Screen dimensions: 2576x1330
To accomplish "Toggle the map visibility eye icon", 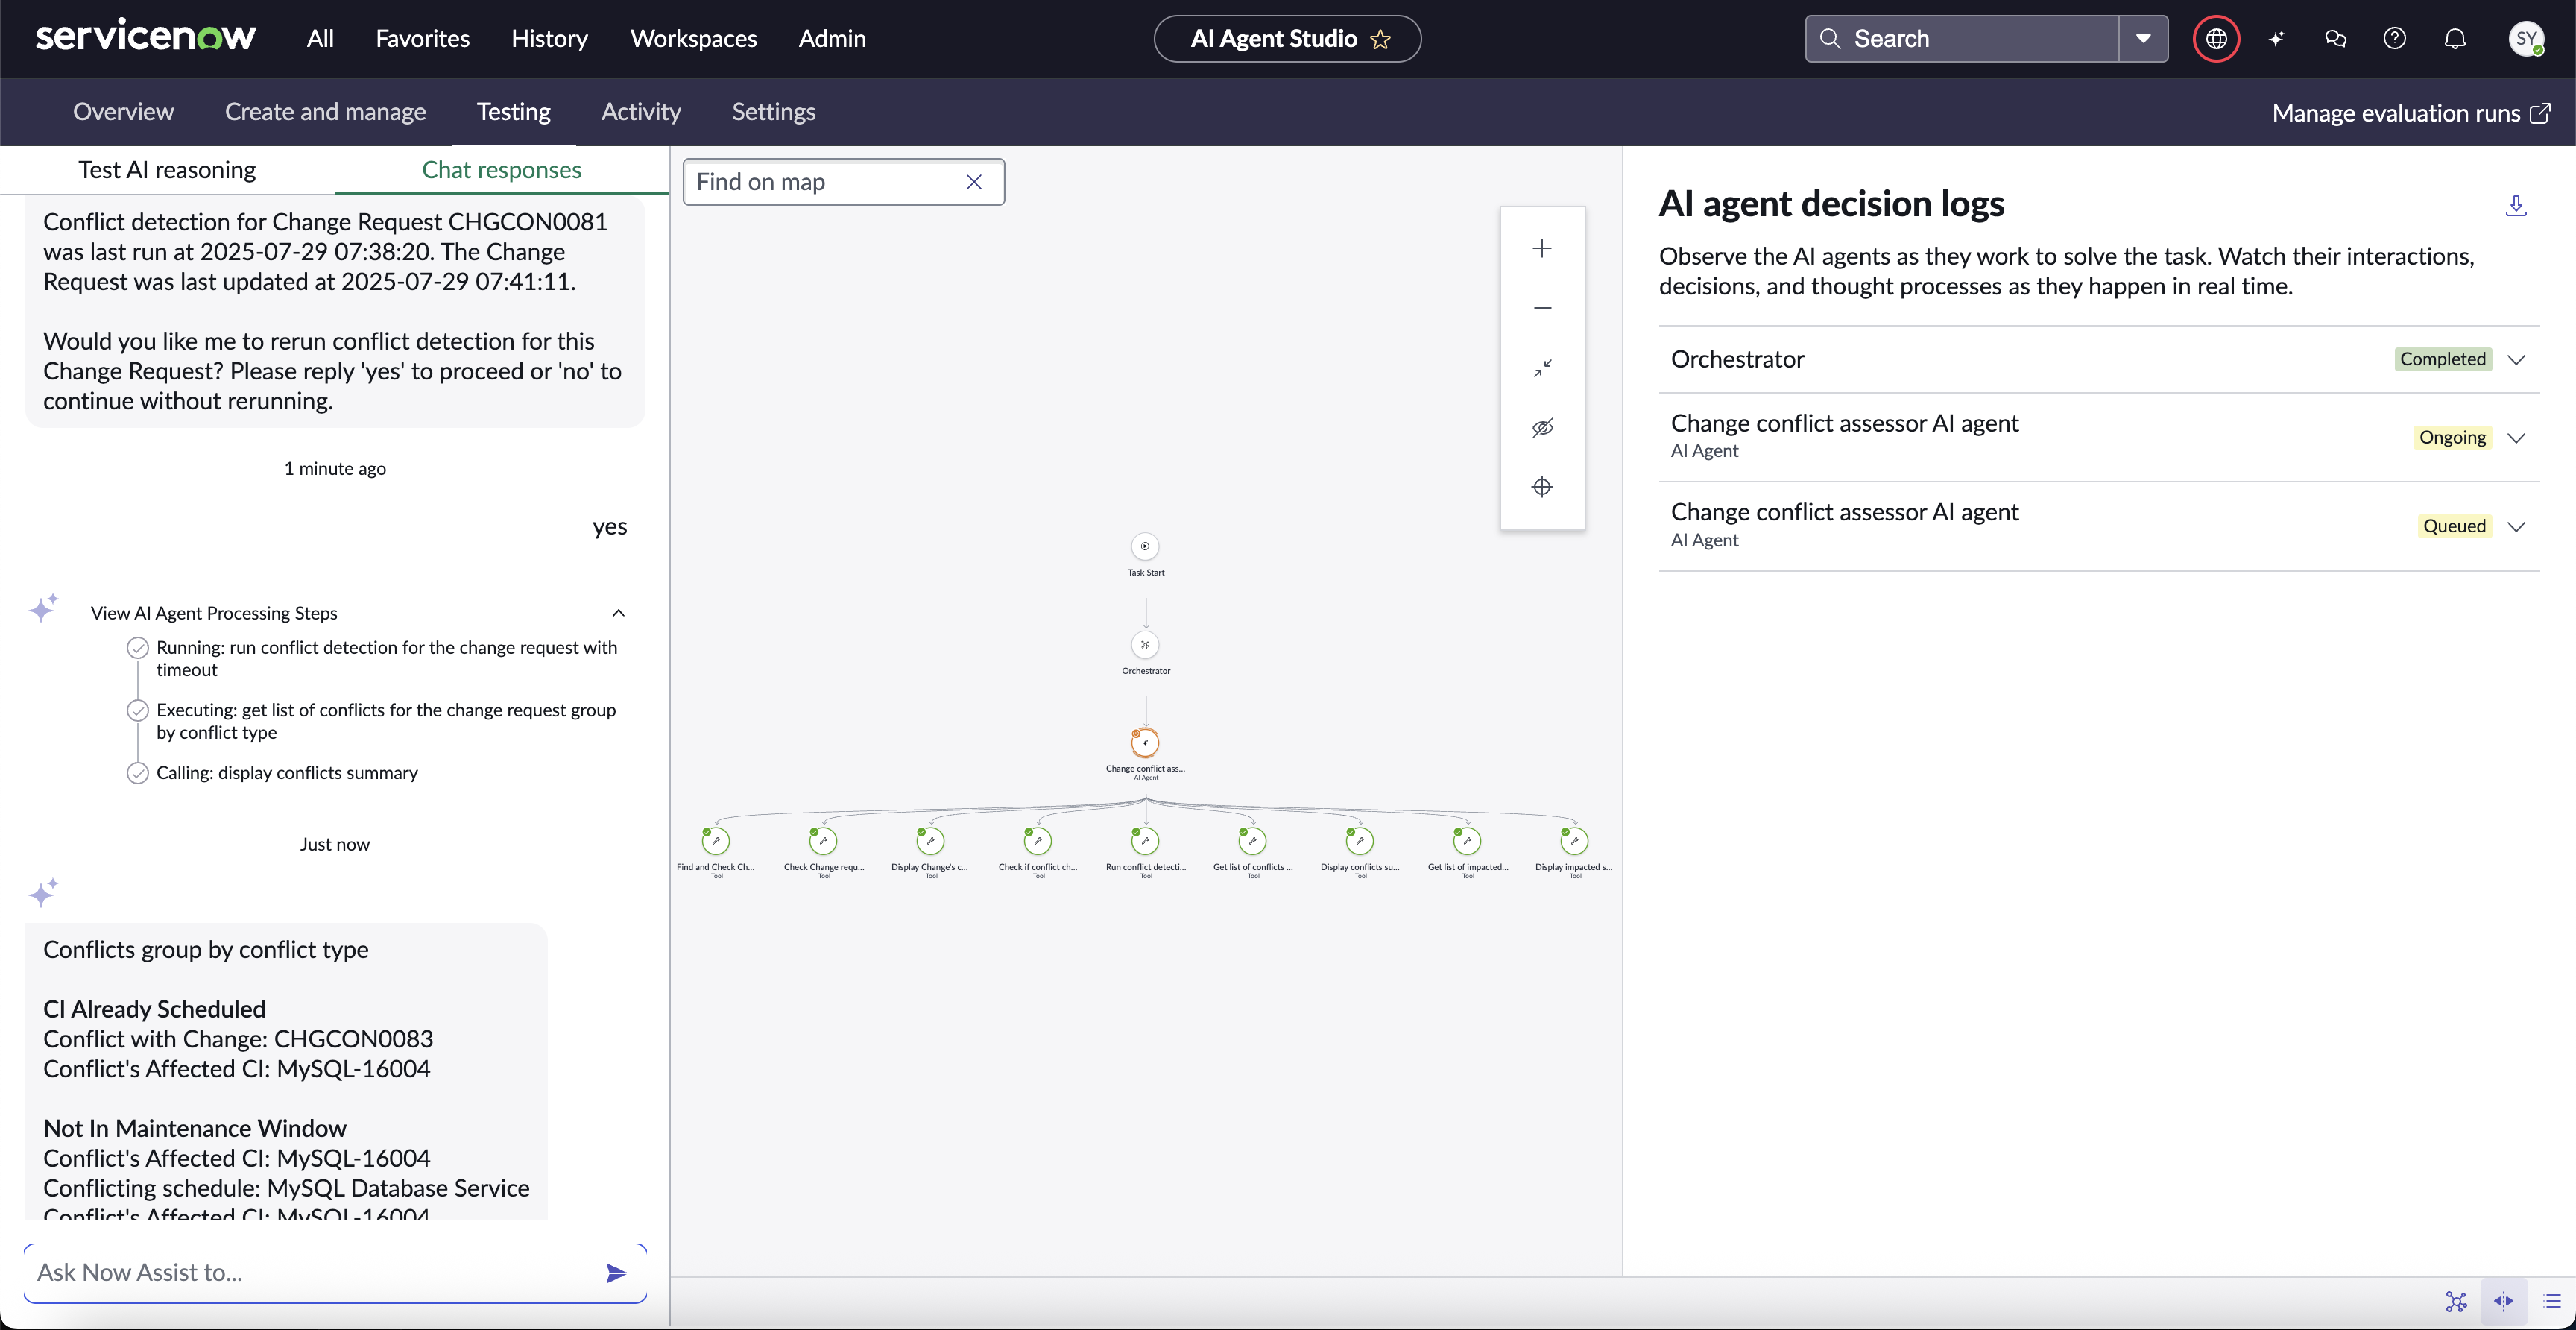I will pos(1542,427).
